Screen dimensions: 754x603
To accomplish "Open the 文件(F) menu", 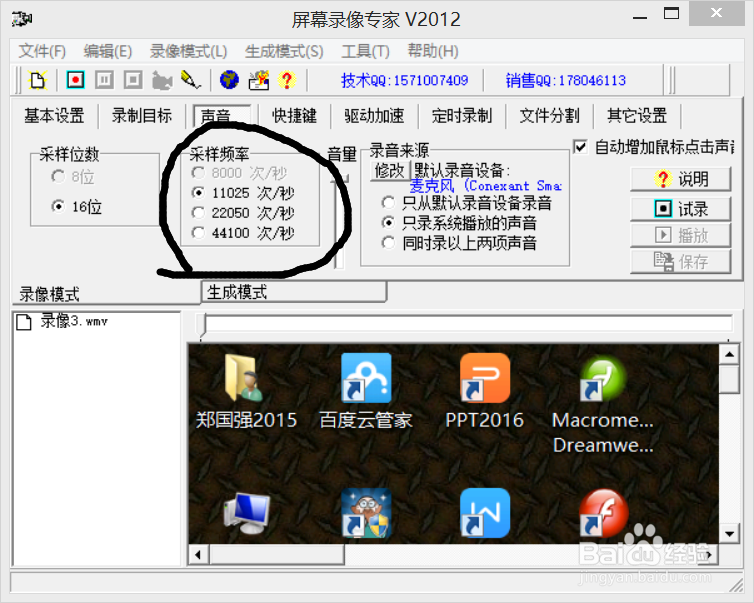I will click(42, 51).
